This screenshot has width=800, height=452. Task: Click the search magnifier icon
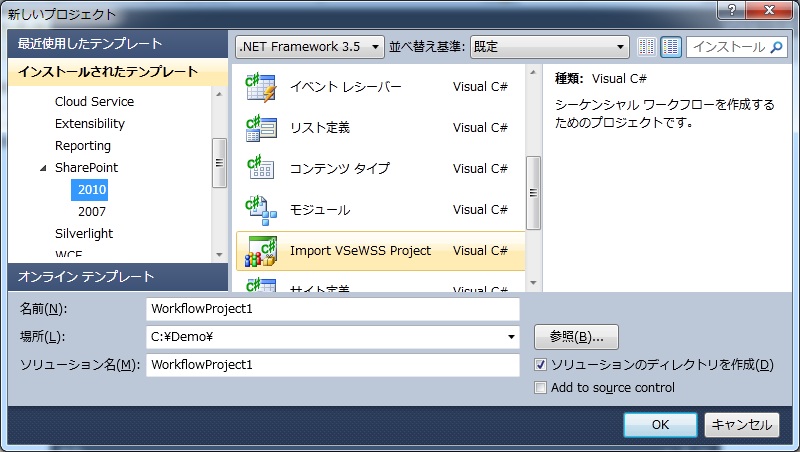pyautogui.click(x=776, y=47)
